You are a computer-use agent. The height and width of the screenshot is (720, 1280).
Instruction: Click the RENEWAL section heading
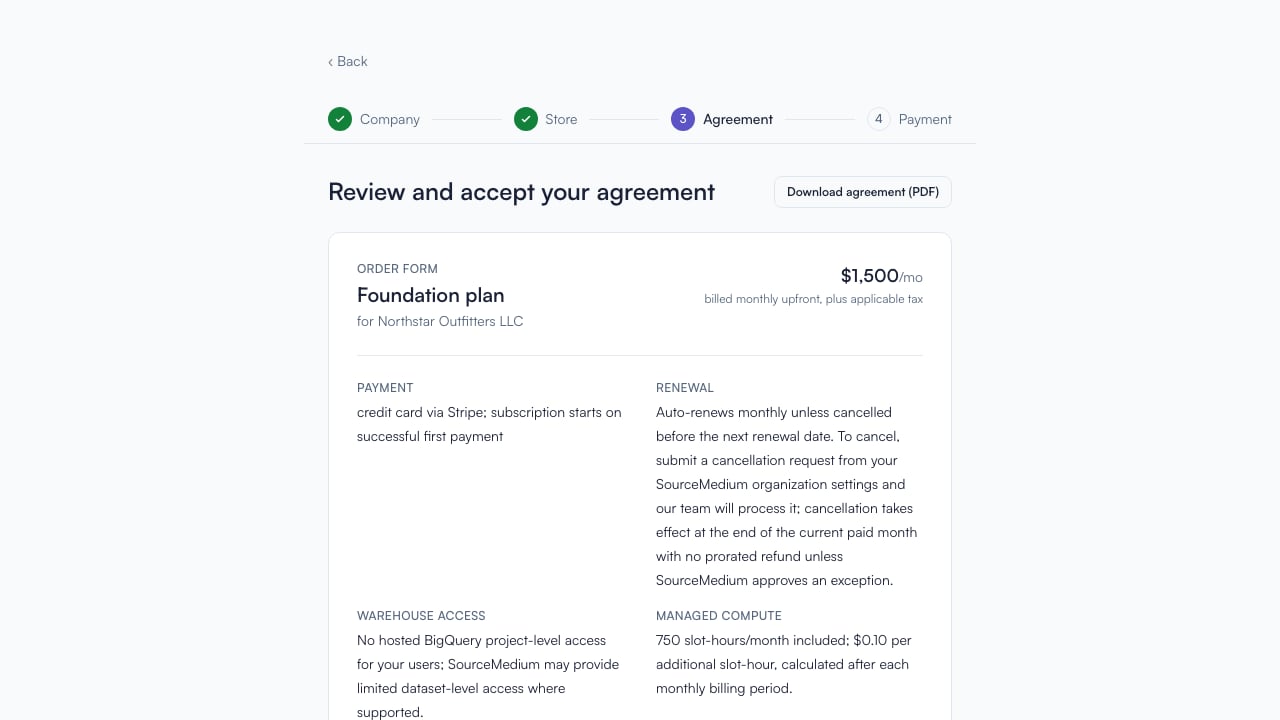click(685, 387)
